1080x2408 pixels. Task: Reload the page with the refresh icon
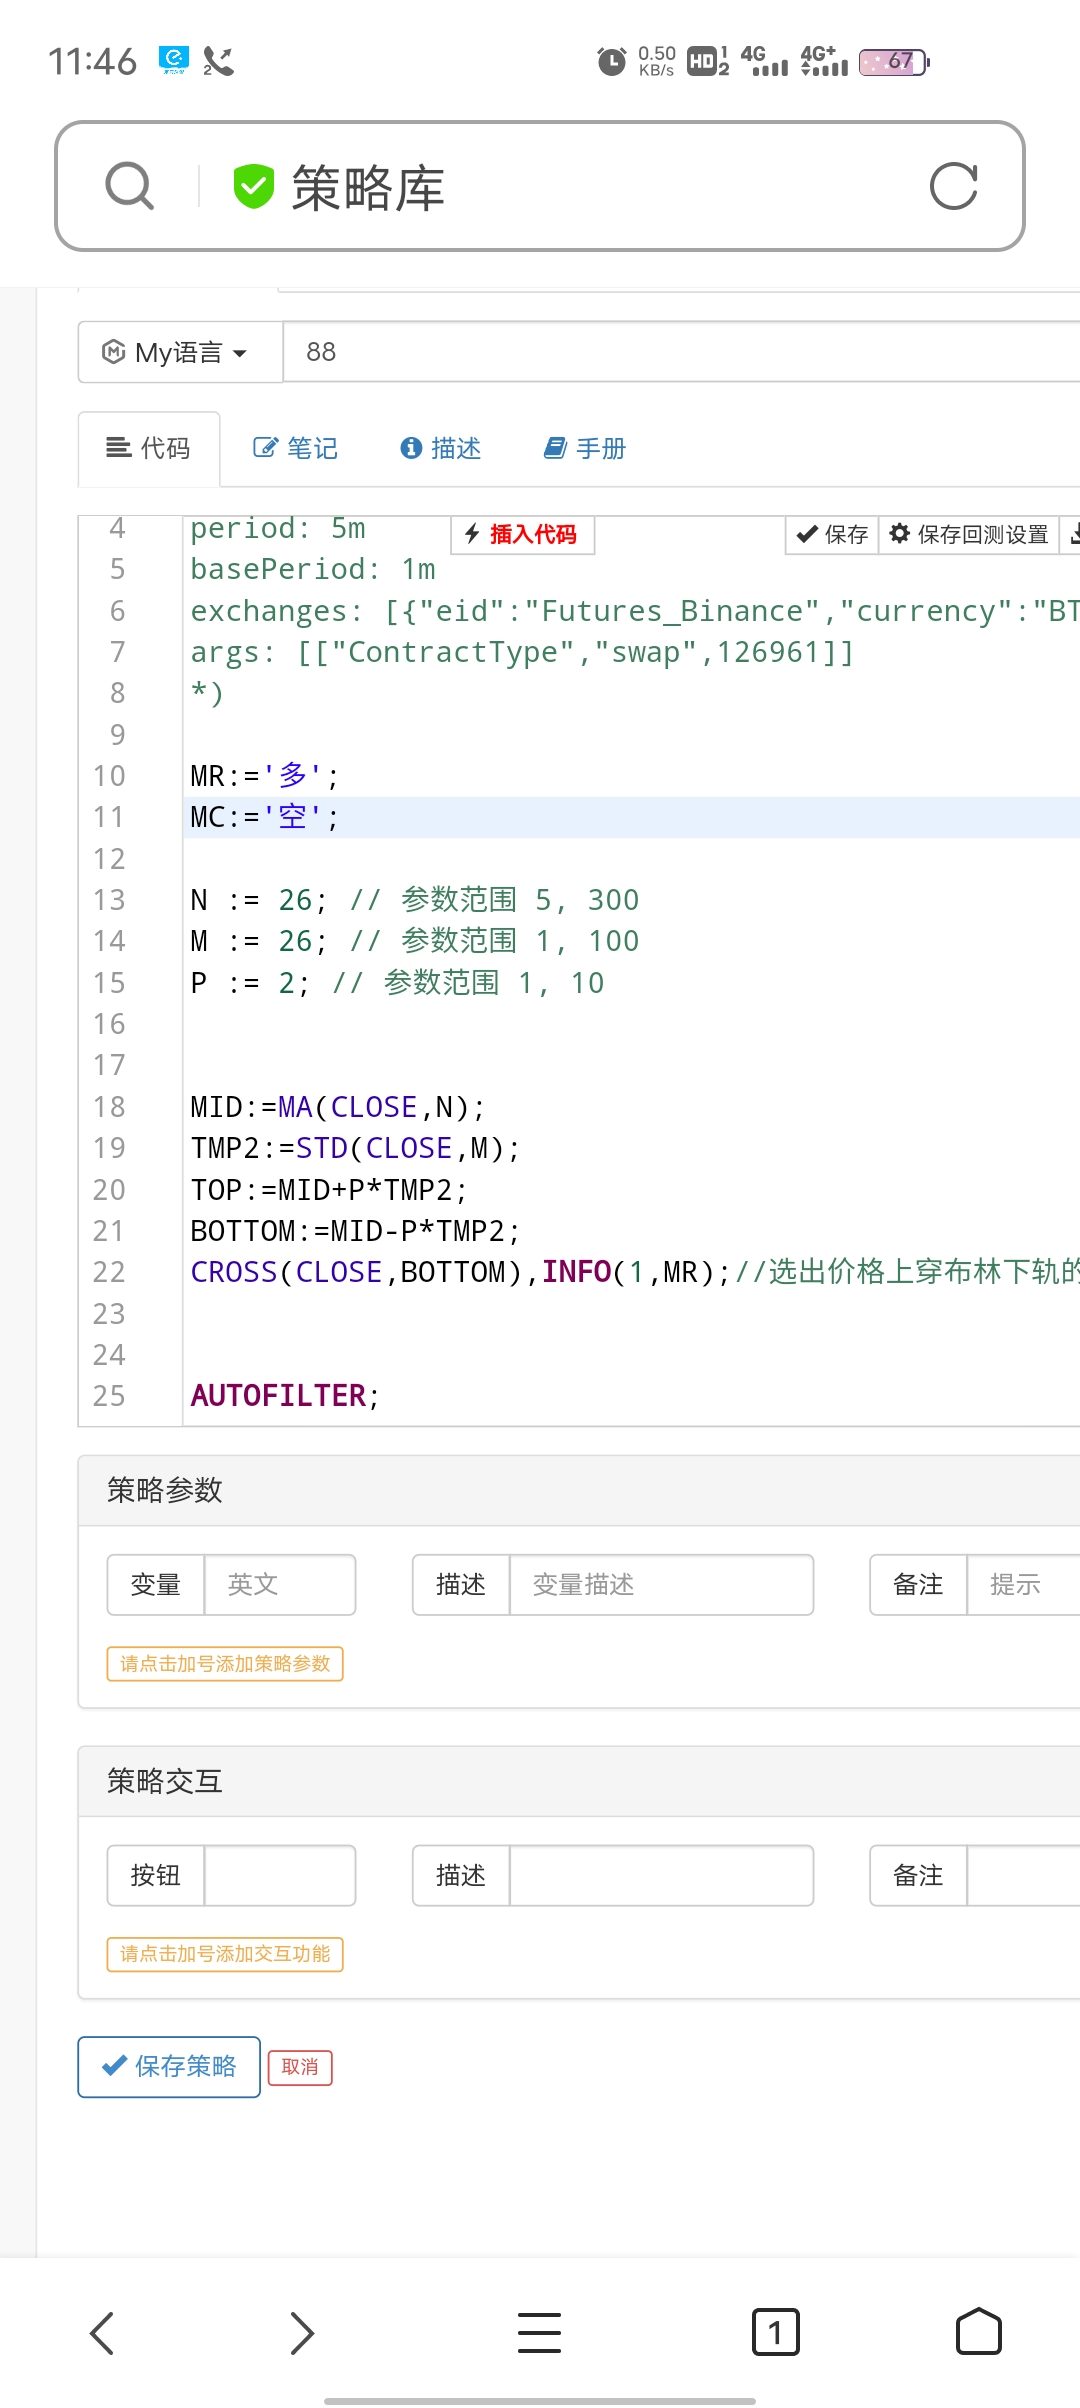click(x=953, y=186)
